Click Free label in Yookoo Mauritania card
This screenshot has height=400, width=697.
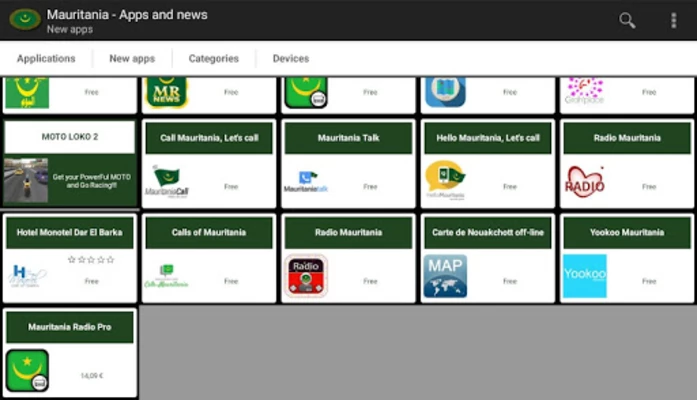click(649, 281)
